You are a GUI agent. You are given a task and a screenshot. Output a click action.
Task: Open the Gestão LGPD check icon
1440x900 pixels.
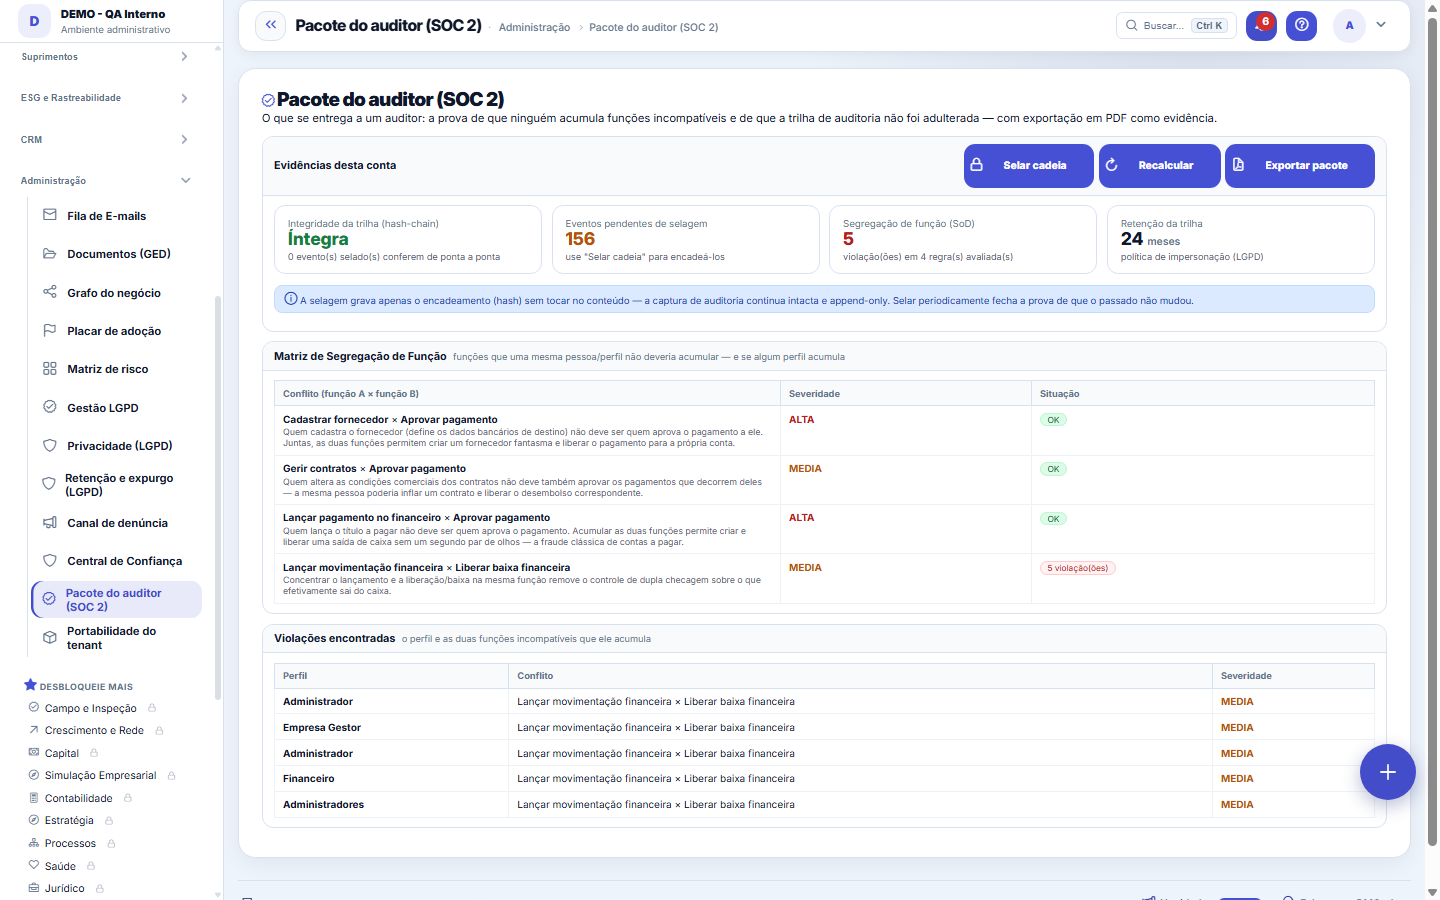pos(49,407)
